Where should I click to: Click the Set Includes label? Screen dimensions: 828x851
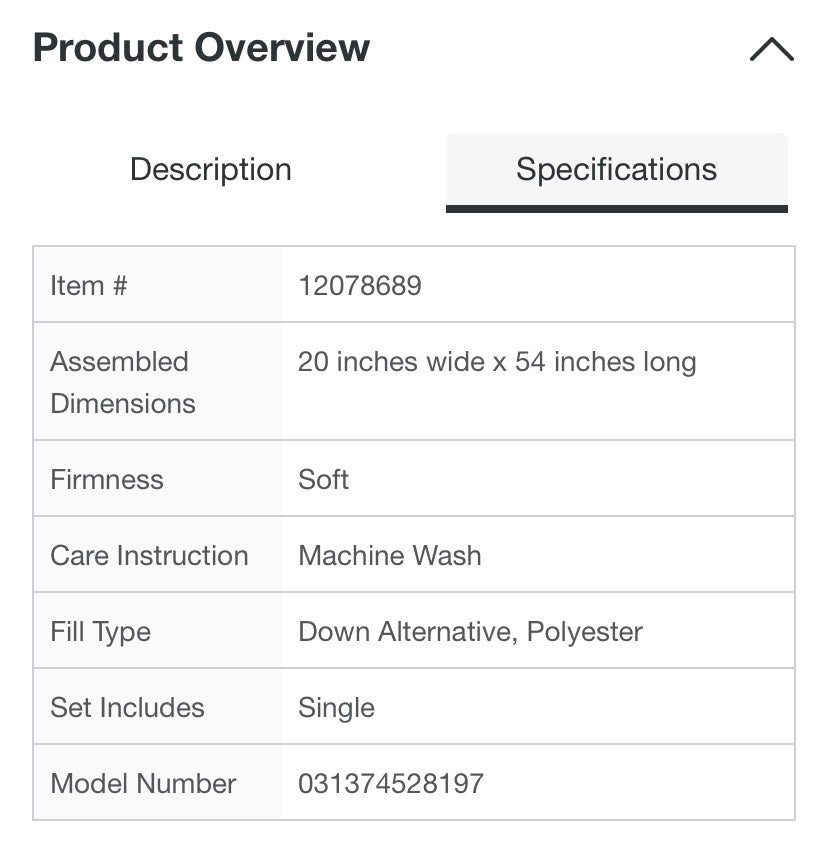pos(128,707)
